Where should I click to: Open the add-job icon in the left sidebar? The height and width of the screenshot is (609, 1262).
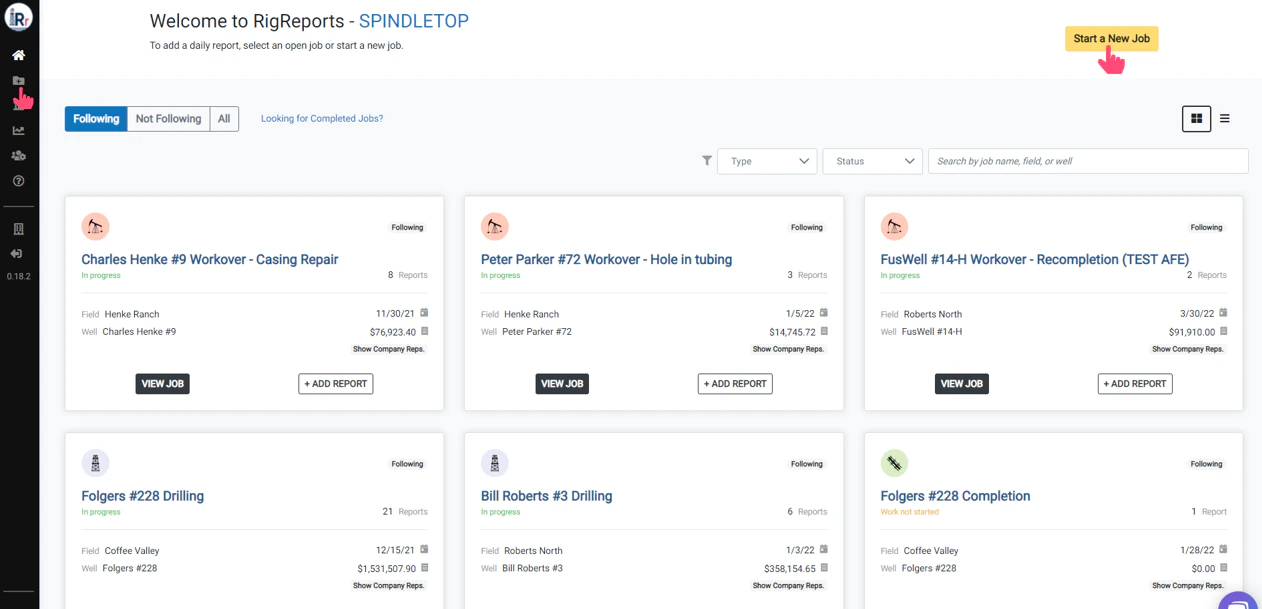(18, 82)
